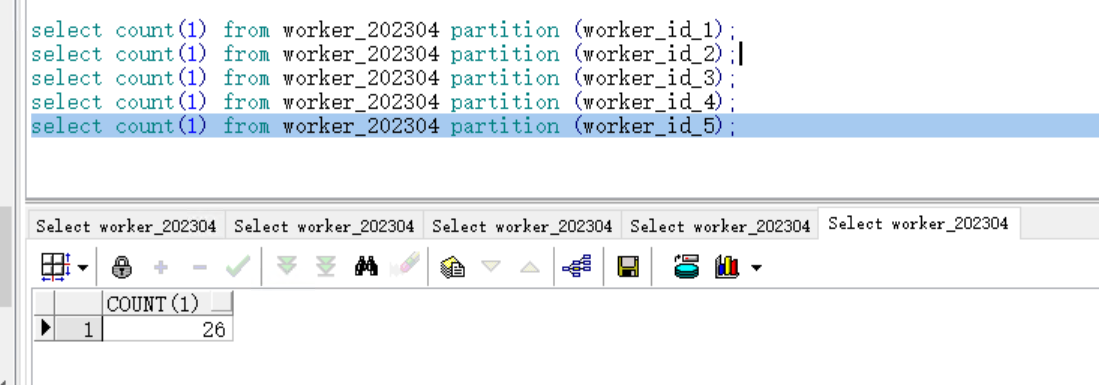Click the next record down triangle
The image size is (1099, 385).
[491, 266]
